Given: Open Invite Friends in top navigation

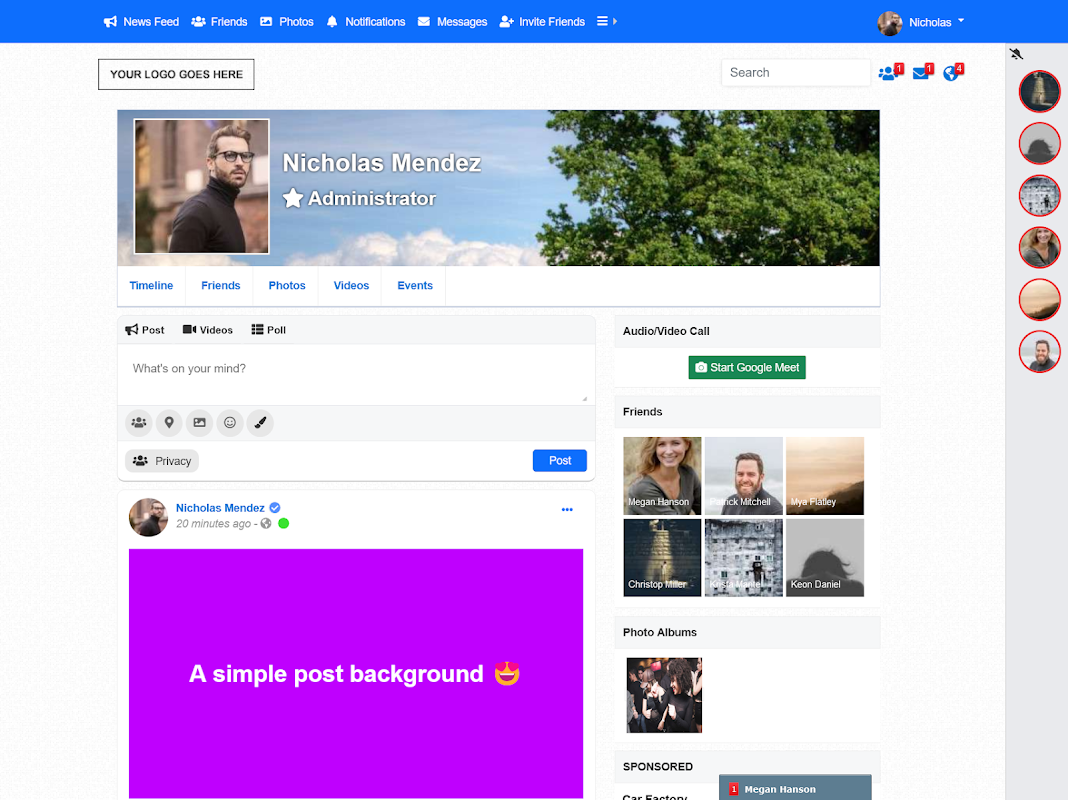Looking at the screenshot, I should coord(542,22).
